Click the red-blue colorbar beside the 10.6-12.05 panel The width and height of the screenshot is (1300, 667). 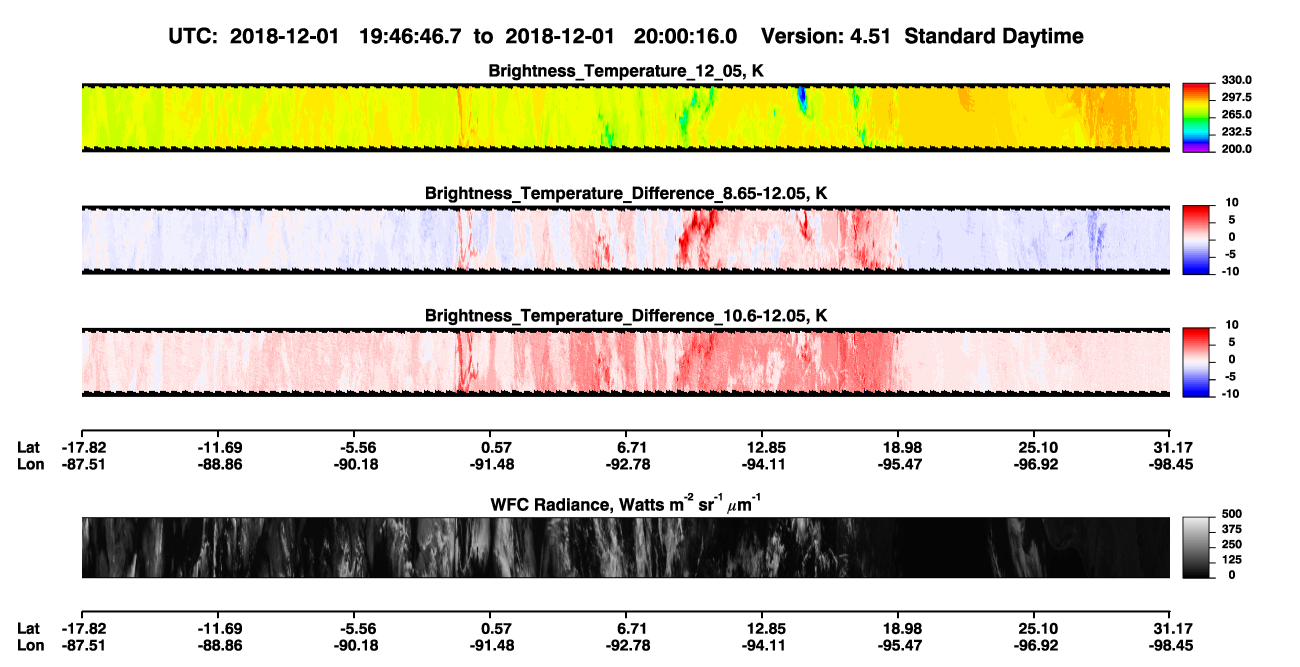(1195, 363)
